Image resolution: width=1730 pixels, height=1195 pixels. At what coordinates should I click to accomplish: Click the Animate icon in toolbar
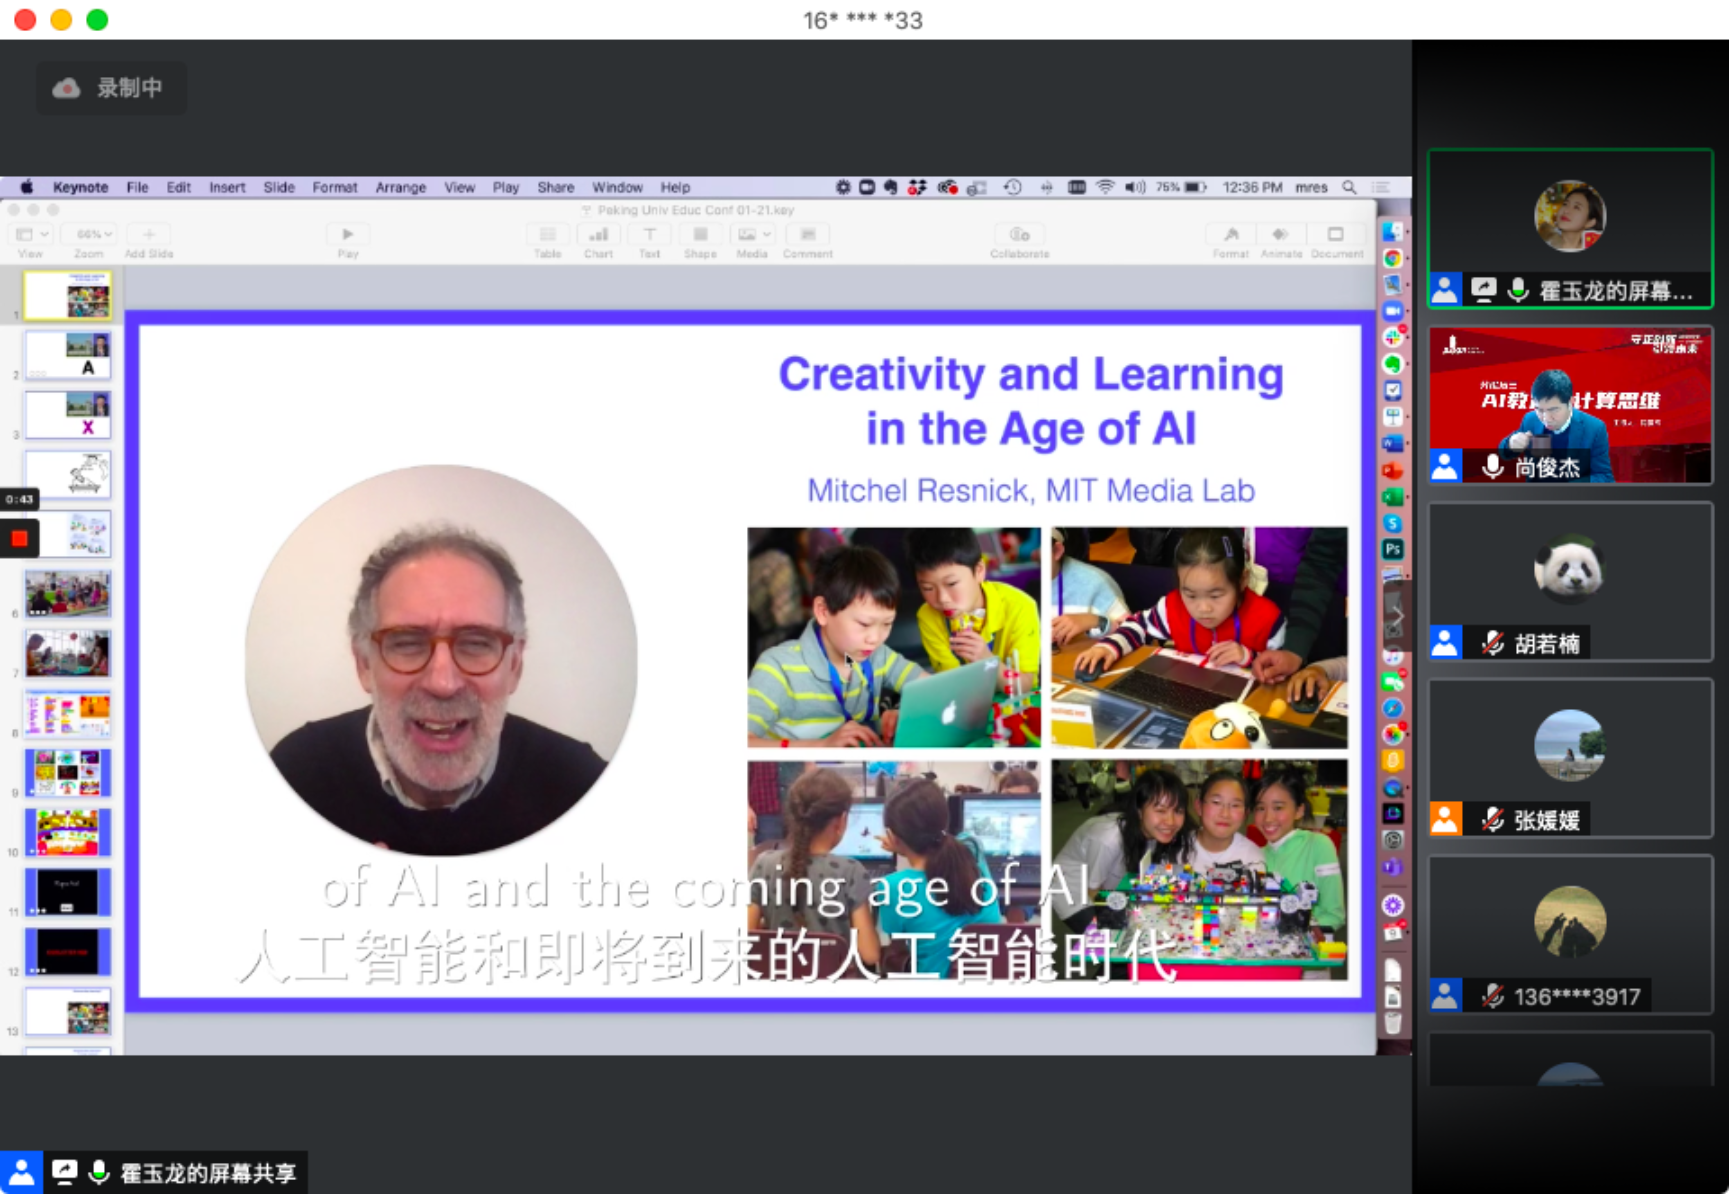pos(1280,235)
